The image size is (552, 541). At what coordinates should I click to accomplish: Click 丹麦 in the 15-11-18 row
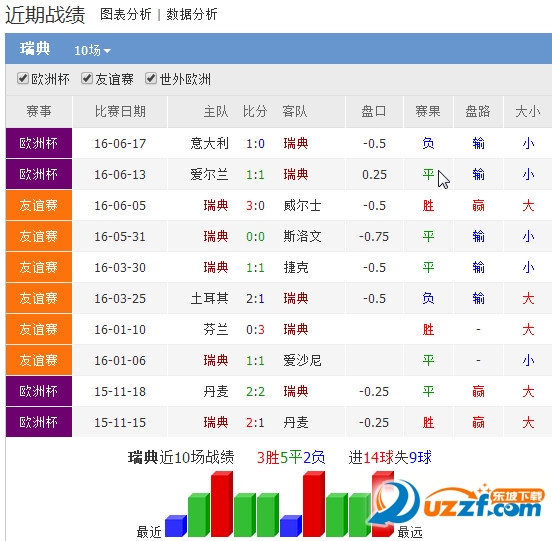tap(216, 391)
